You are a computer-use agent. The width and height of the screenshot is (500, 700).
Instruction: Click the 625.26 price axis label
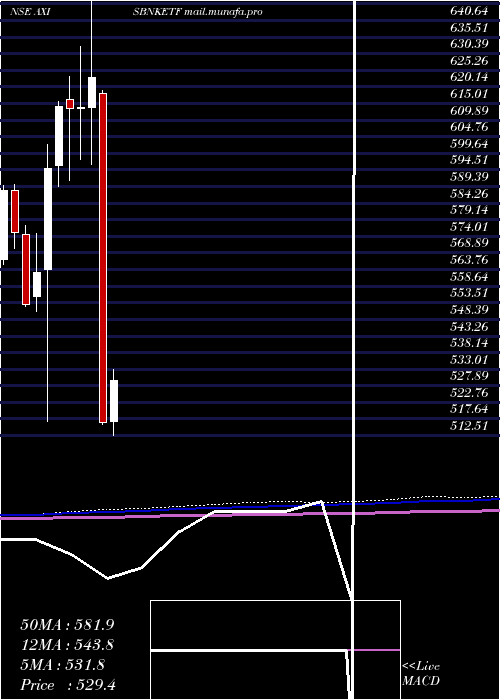[468, 62]
